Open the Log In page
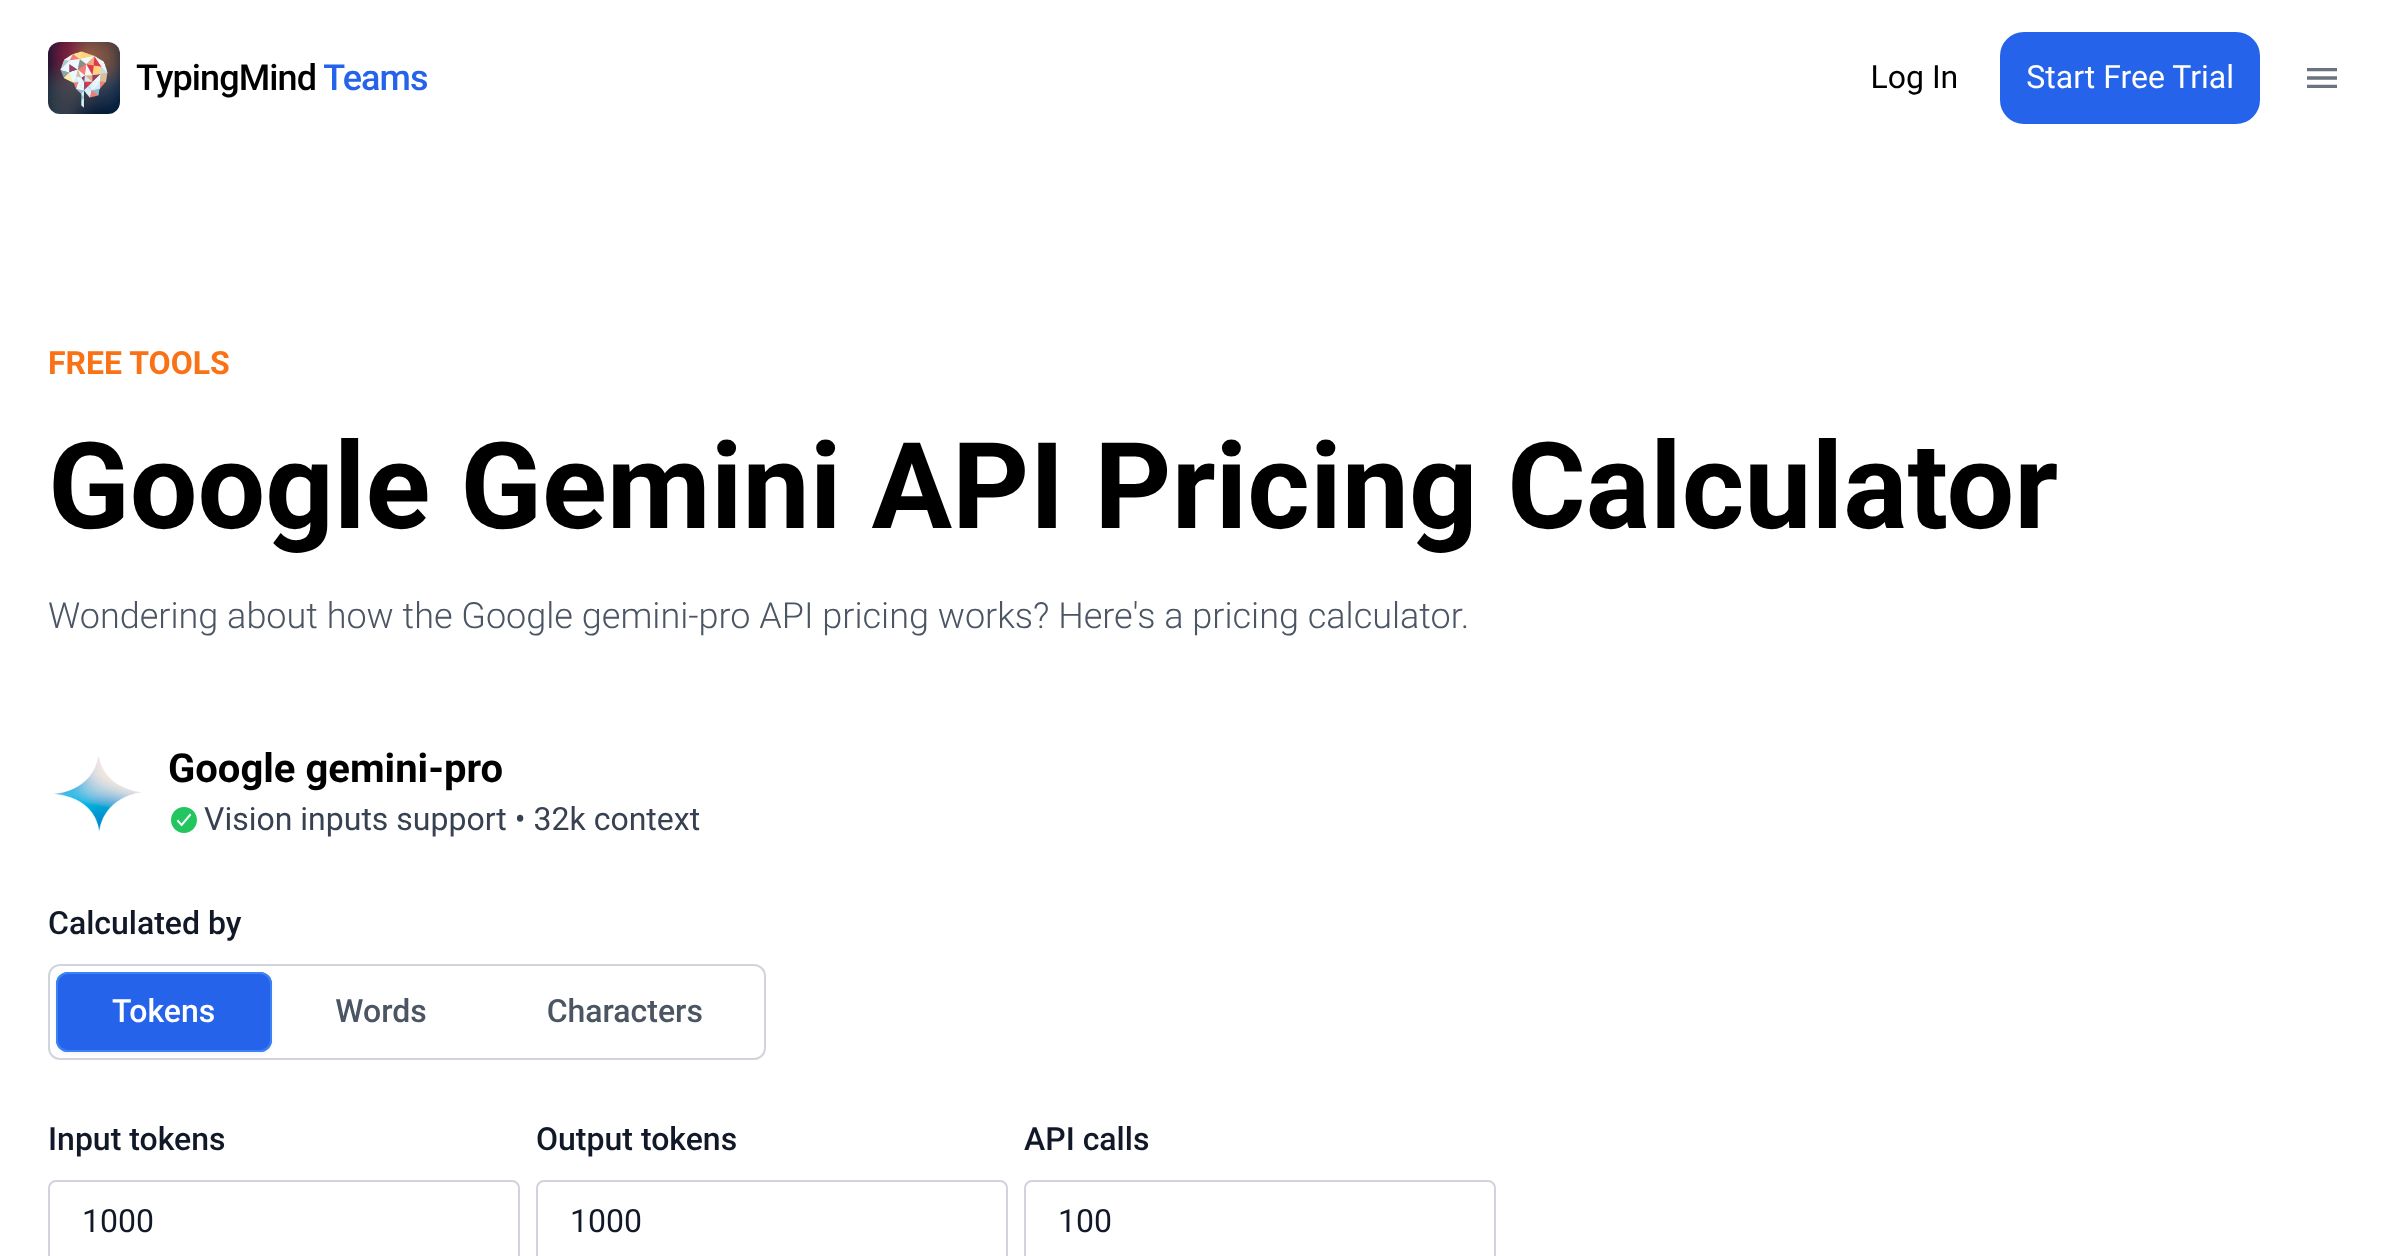 (x=1913, y=78)
